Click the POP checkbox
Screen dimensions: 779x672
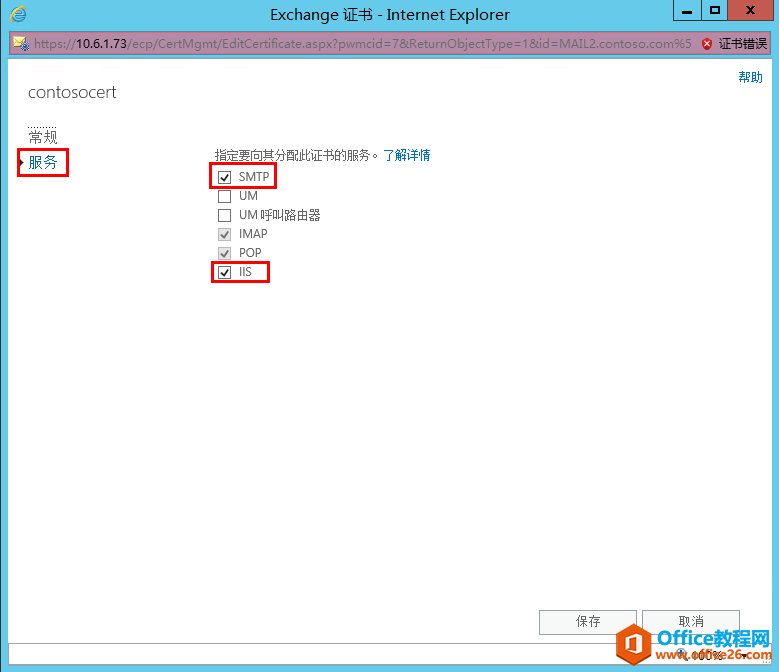225,253
